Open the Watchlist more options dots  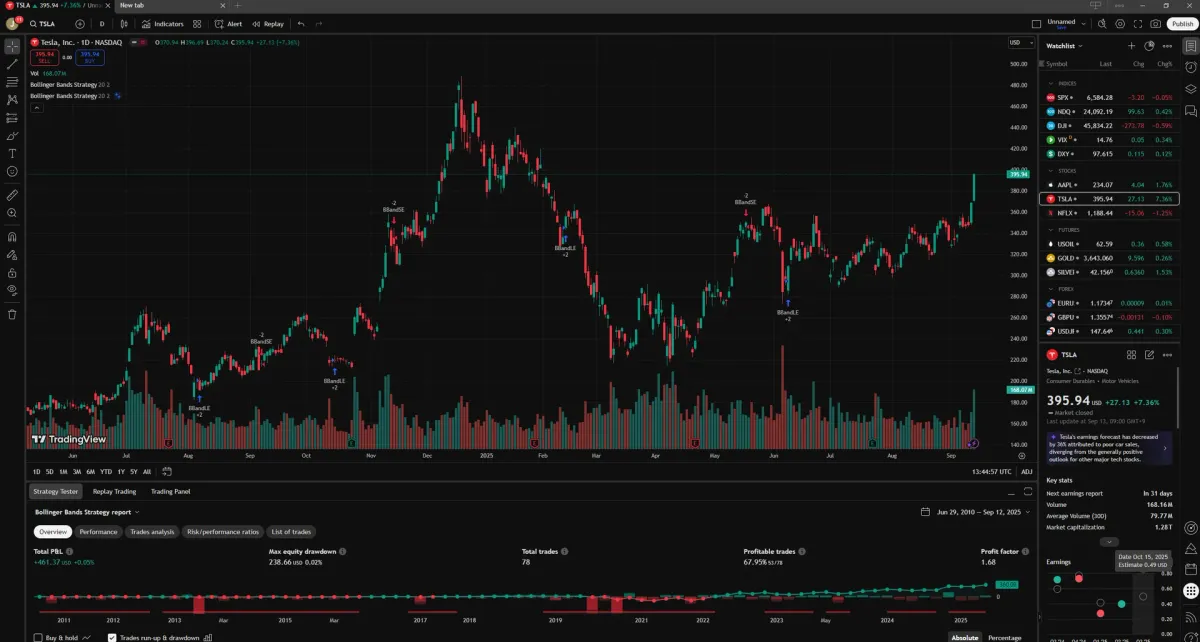coord(1168,46)
